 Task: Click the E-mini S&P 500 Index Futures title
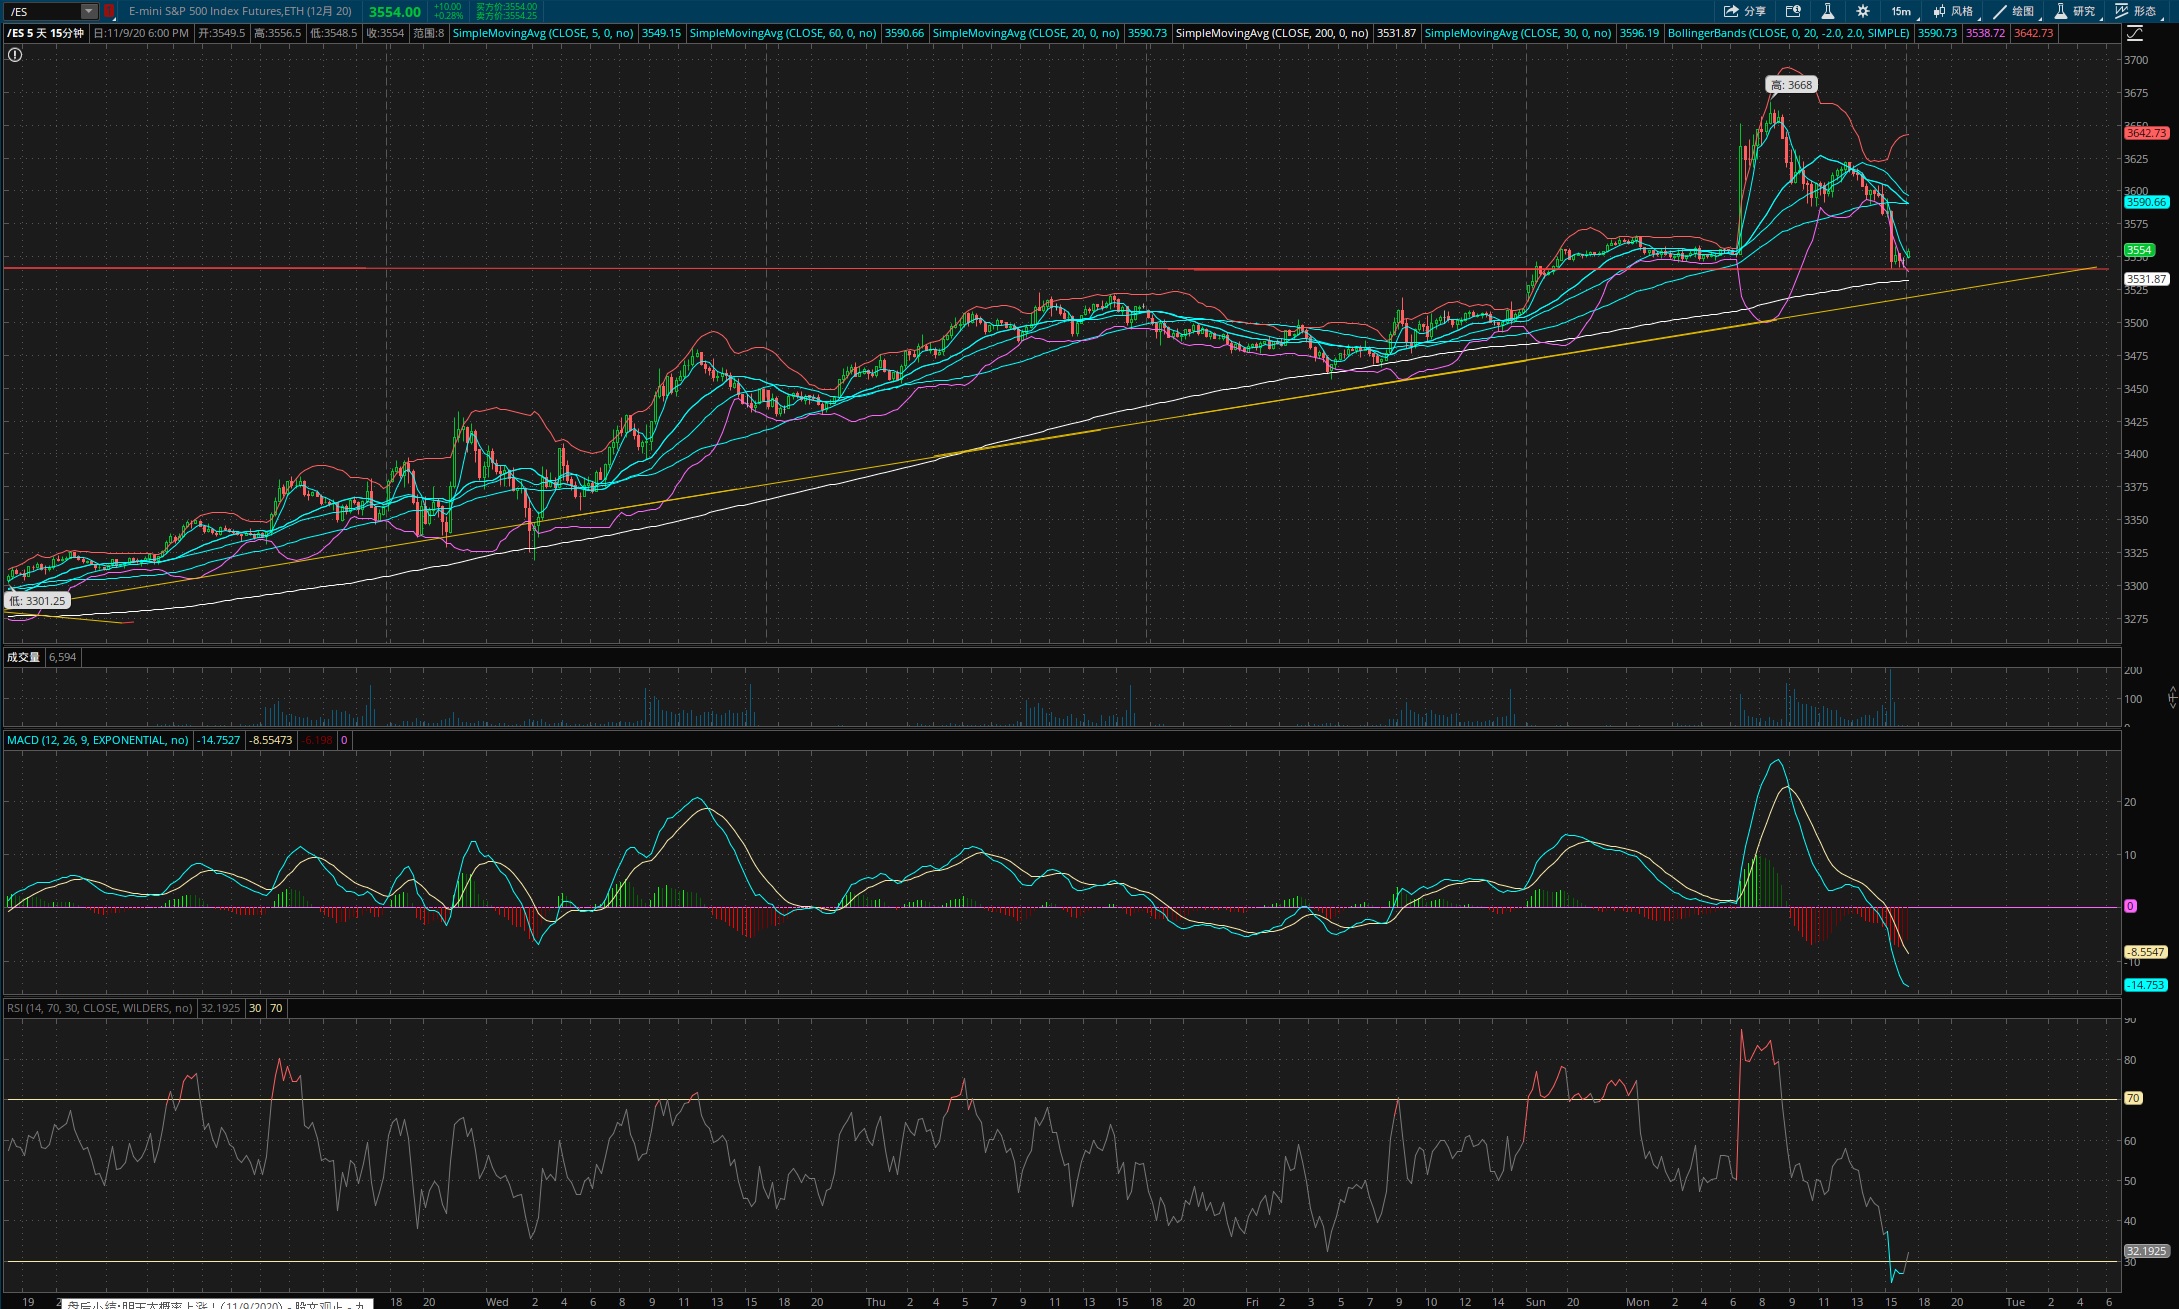240,11
